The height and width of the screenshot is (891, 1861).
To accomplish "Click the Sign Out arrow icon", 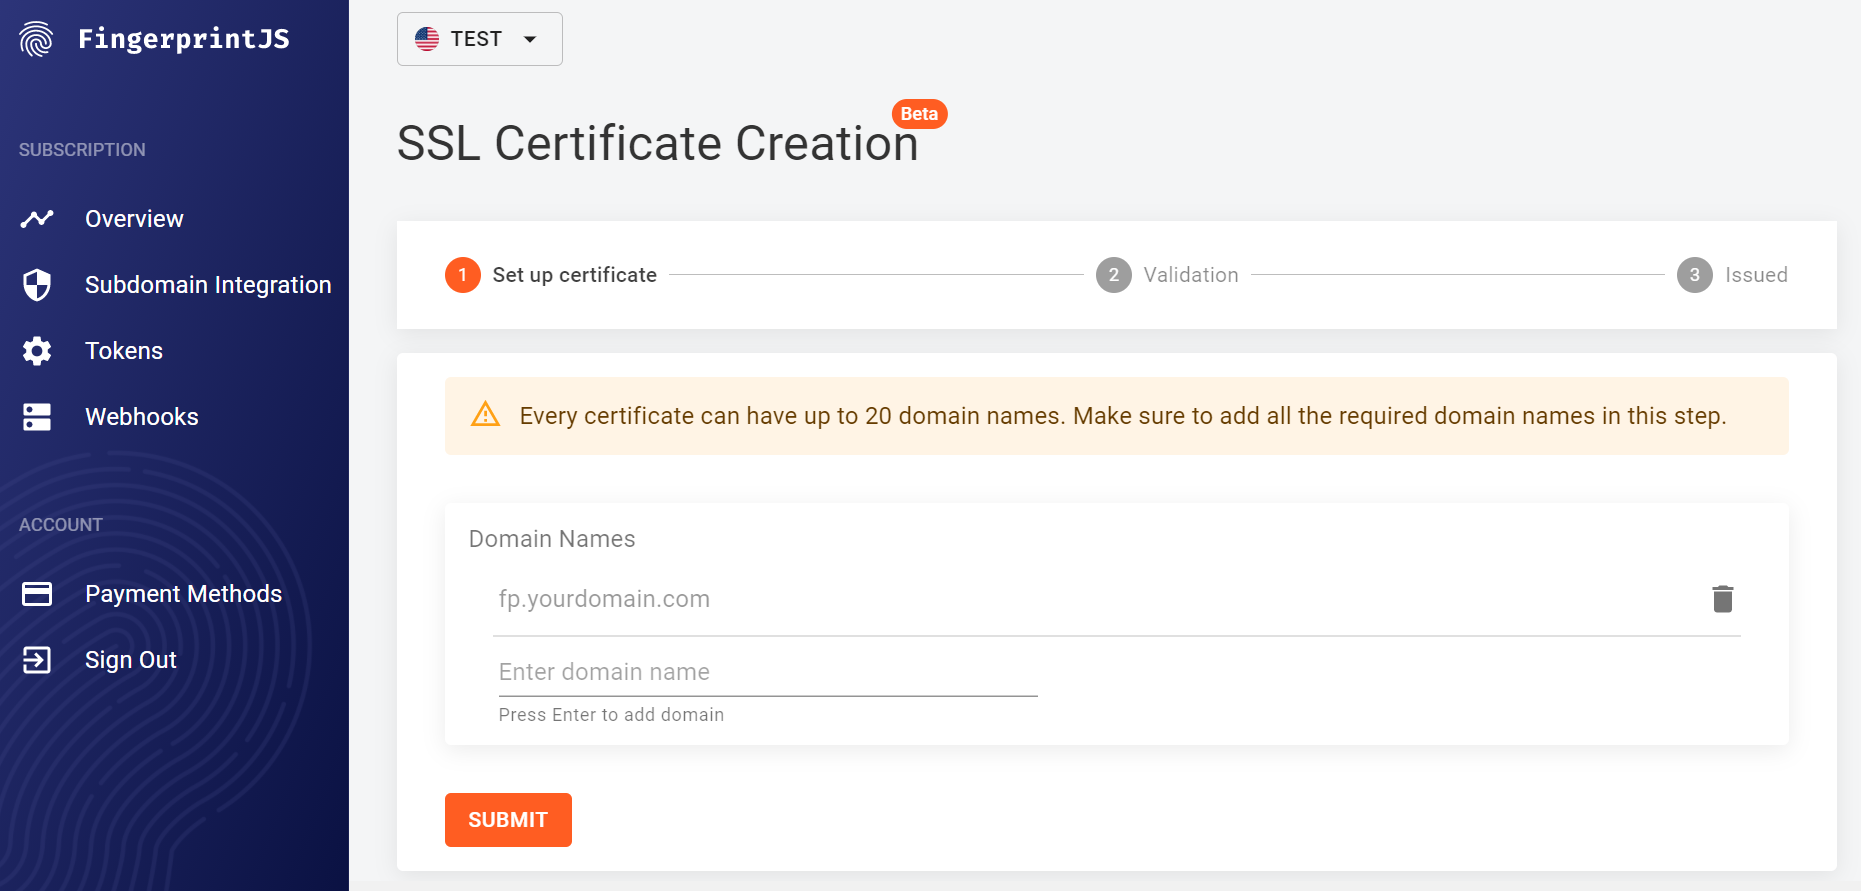I will point(37,660).
